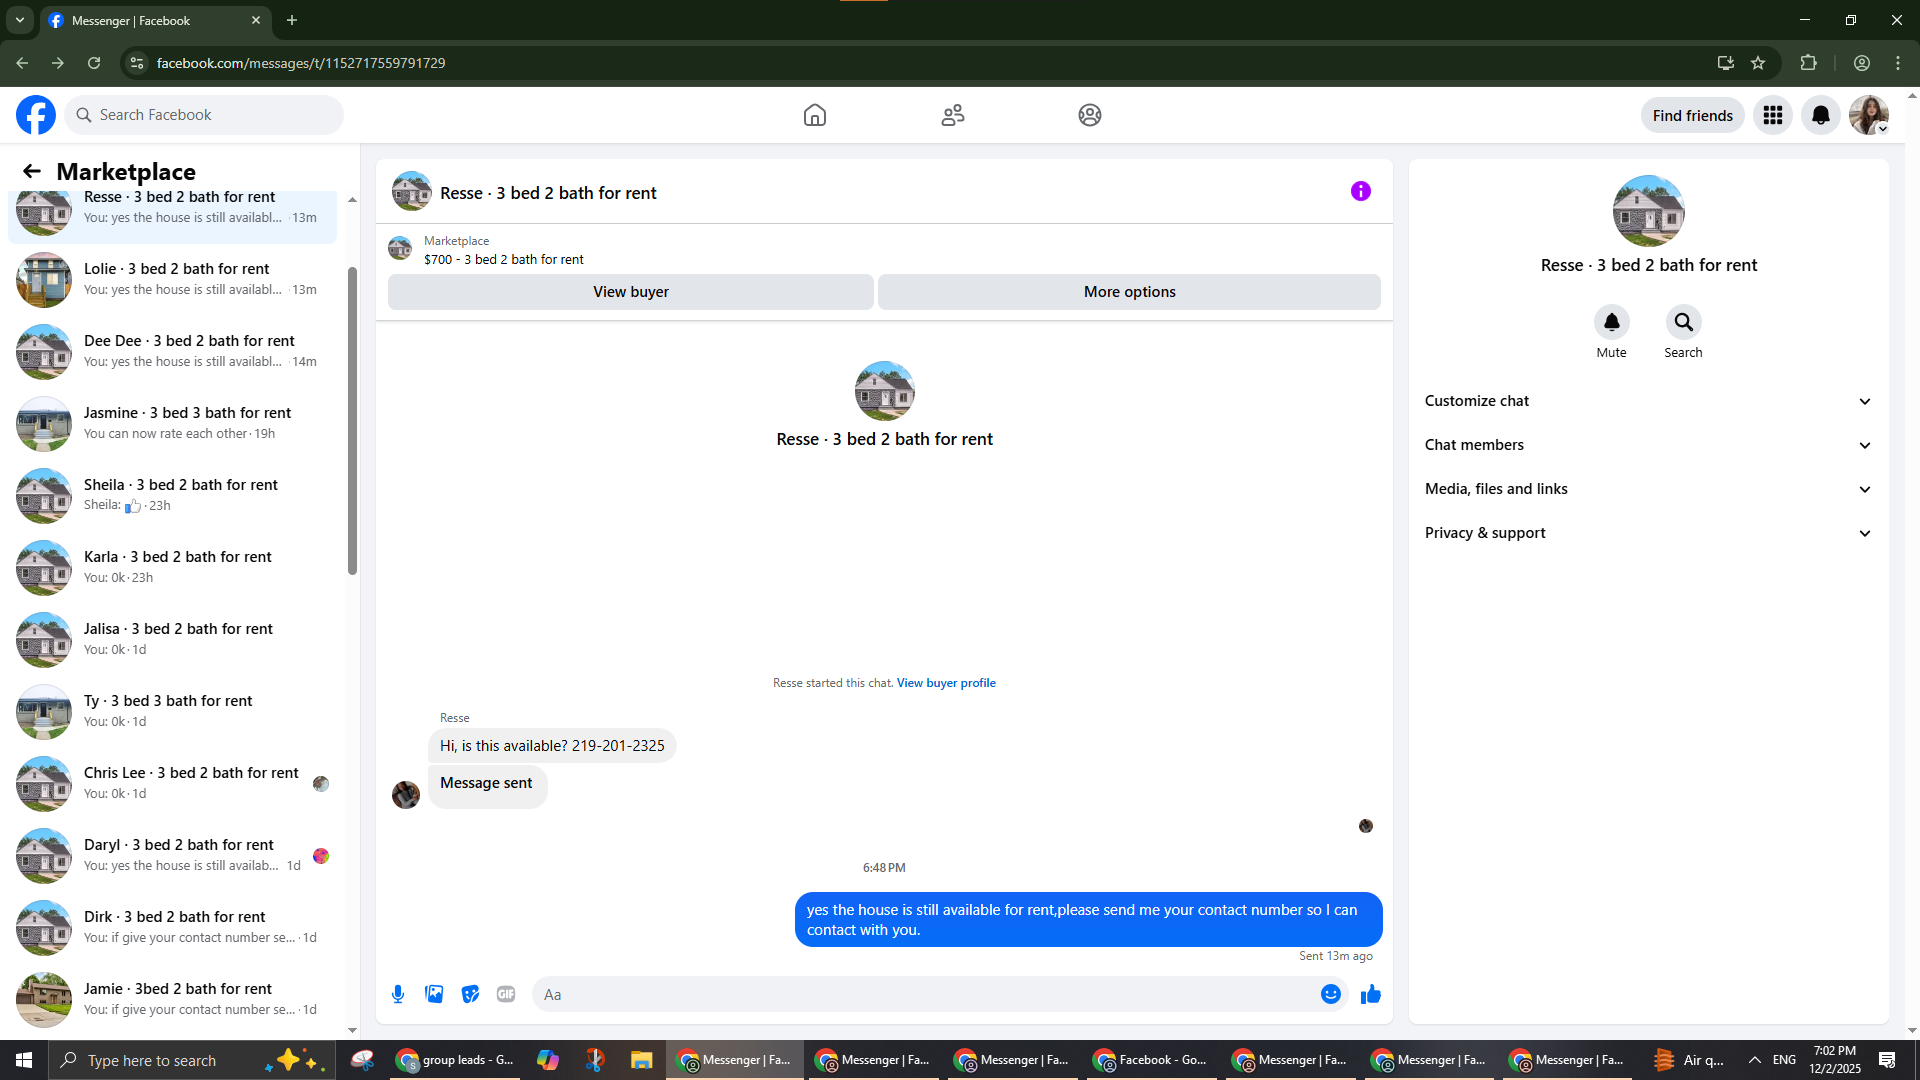
Task: Send a thumbs-up like
Action: (x=1371, y=994)
